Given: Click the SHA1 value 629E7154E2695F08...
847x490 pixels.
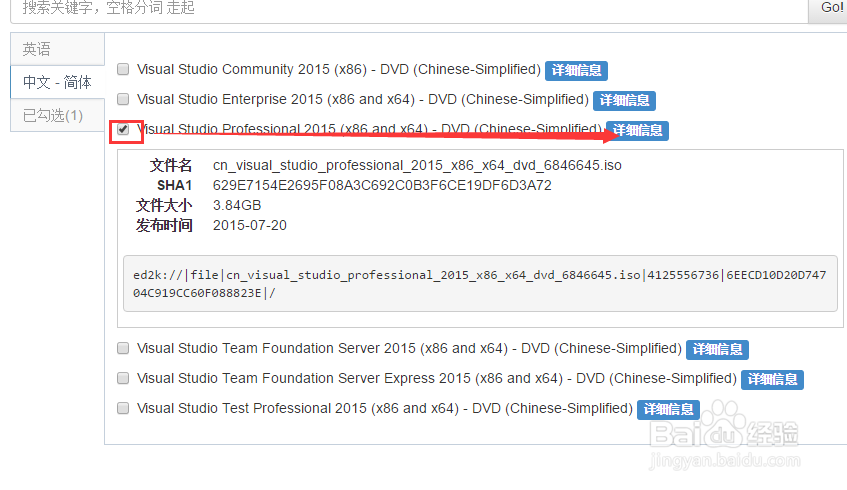Looking at the screenshot, I should (382, 185).
